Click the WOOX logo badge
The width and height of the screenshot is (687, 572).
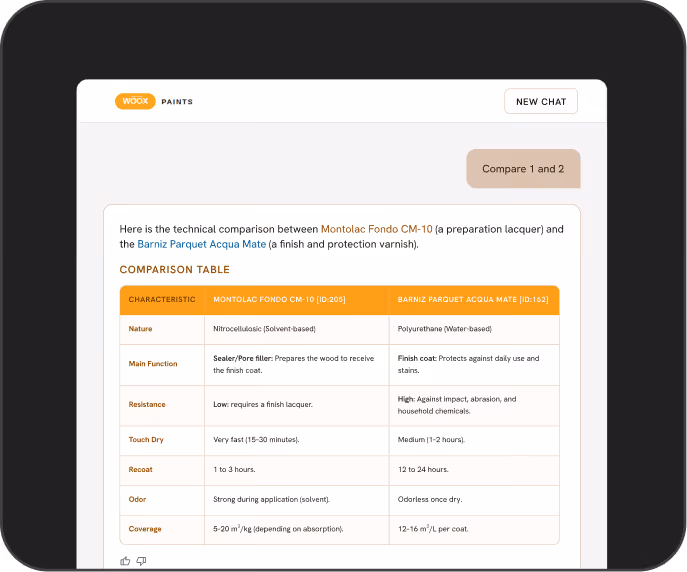135,101
